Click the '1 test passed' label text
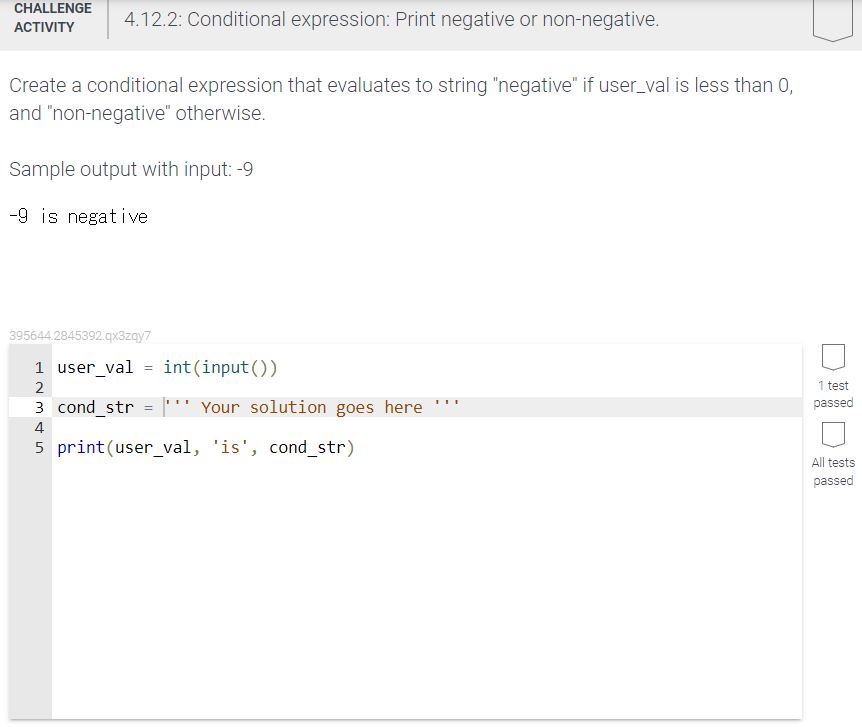This screenshot has height=727, width=862. pos(833,394)
